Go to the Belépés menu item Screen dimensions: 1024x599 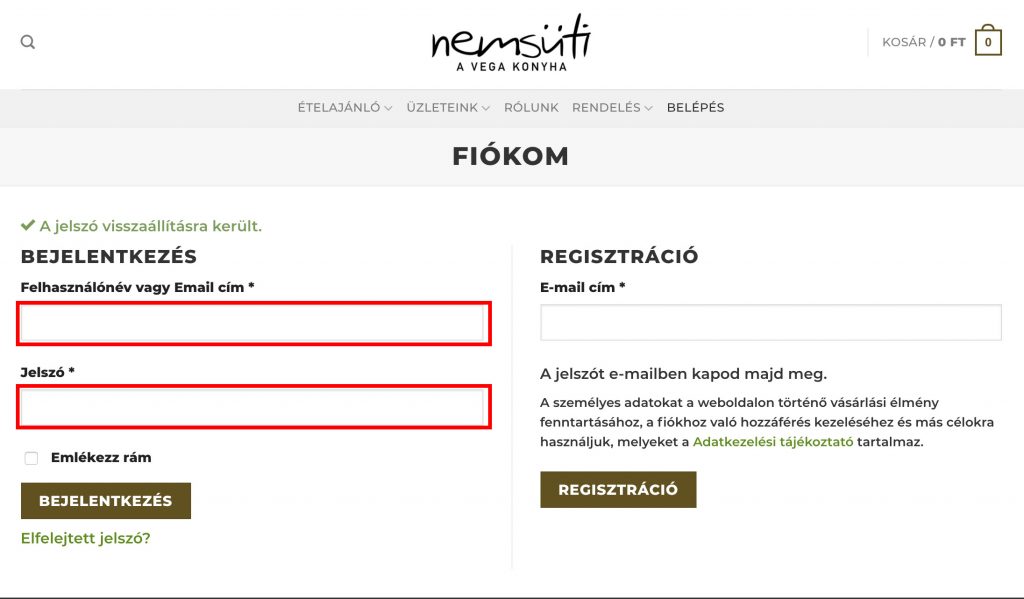(695, 108)
